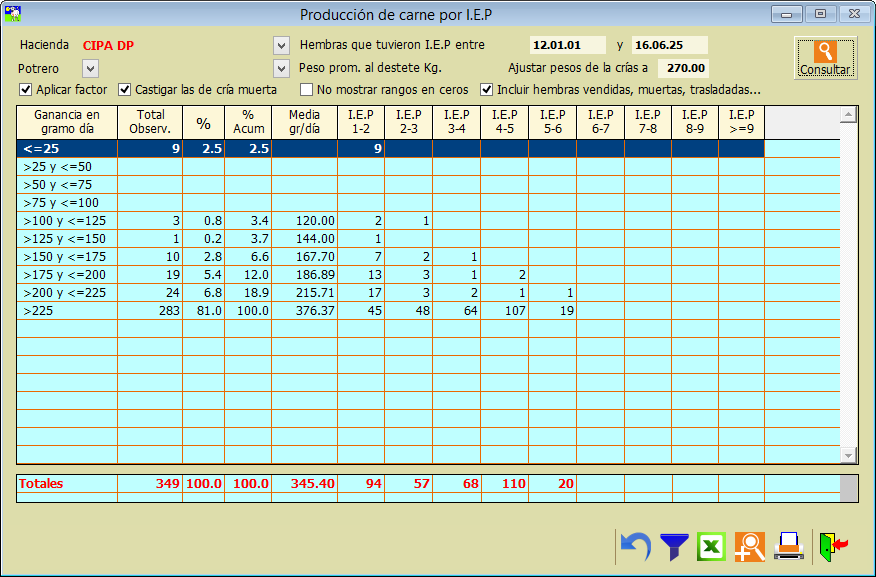Screen dimensions: 876x577
Task: Click the app icon in title bar
Action: click(14, 14)
